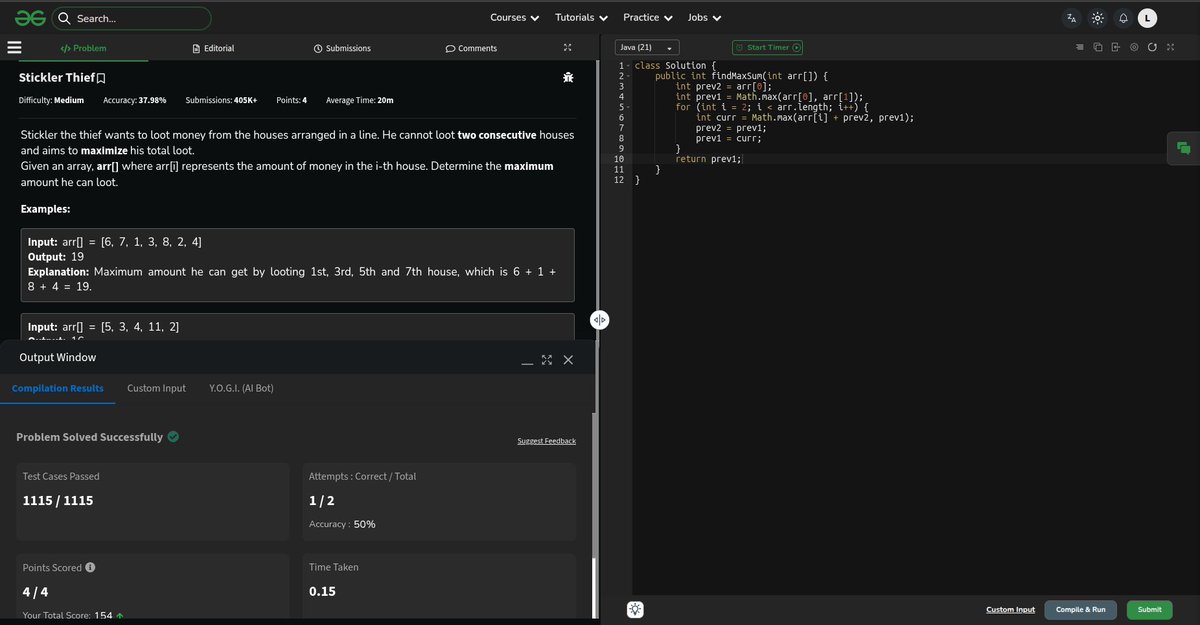The image size is (1200, 625).
Task: Switch to the Problem tab
Action: pos(83,48)
